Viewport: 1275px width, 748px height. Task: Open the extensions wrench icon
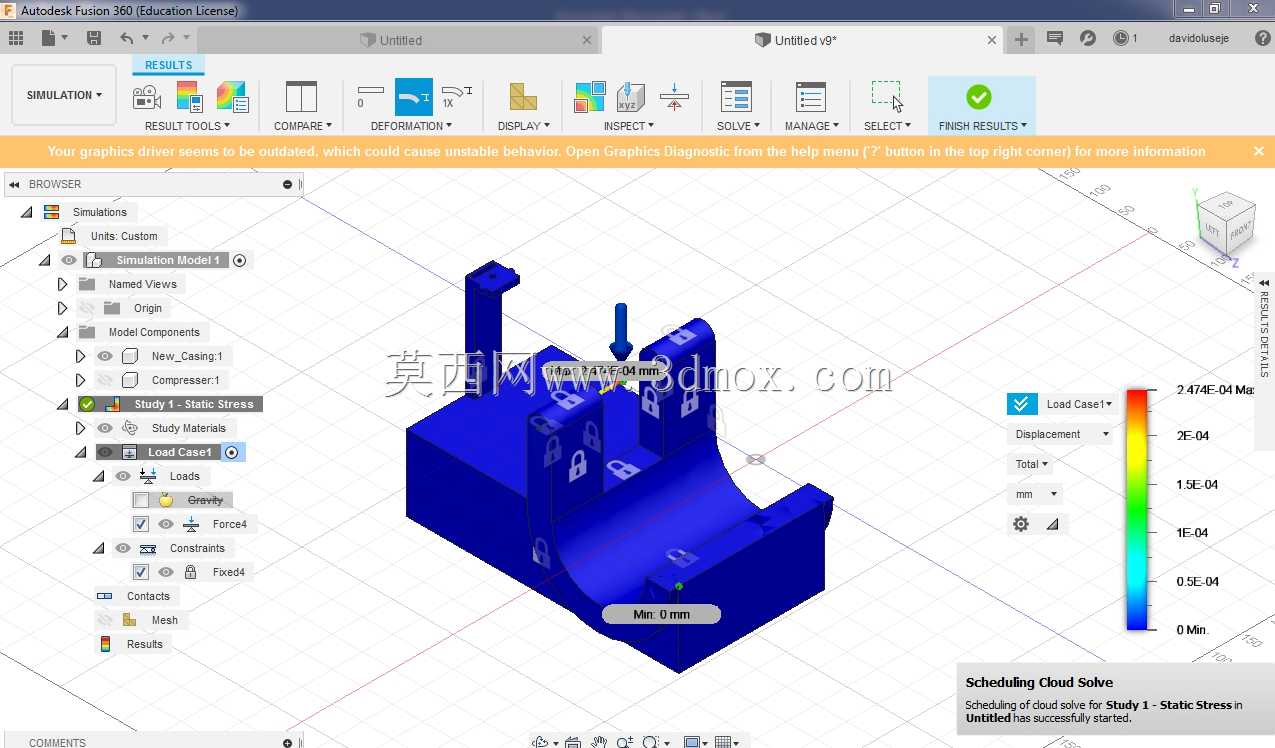click(x=1088, y=38)
